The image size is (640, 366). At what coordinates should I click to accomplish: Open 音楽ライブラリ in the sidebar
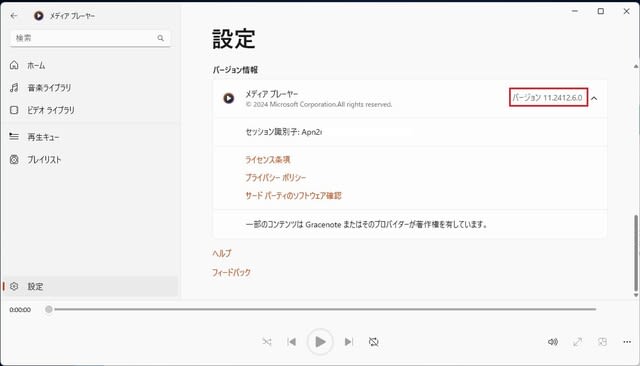pyautogui.click(x=90, y=88)
